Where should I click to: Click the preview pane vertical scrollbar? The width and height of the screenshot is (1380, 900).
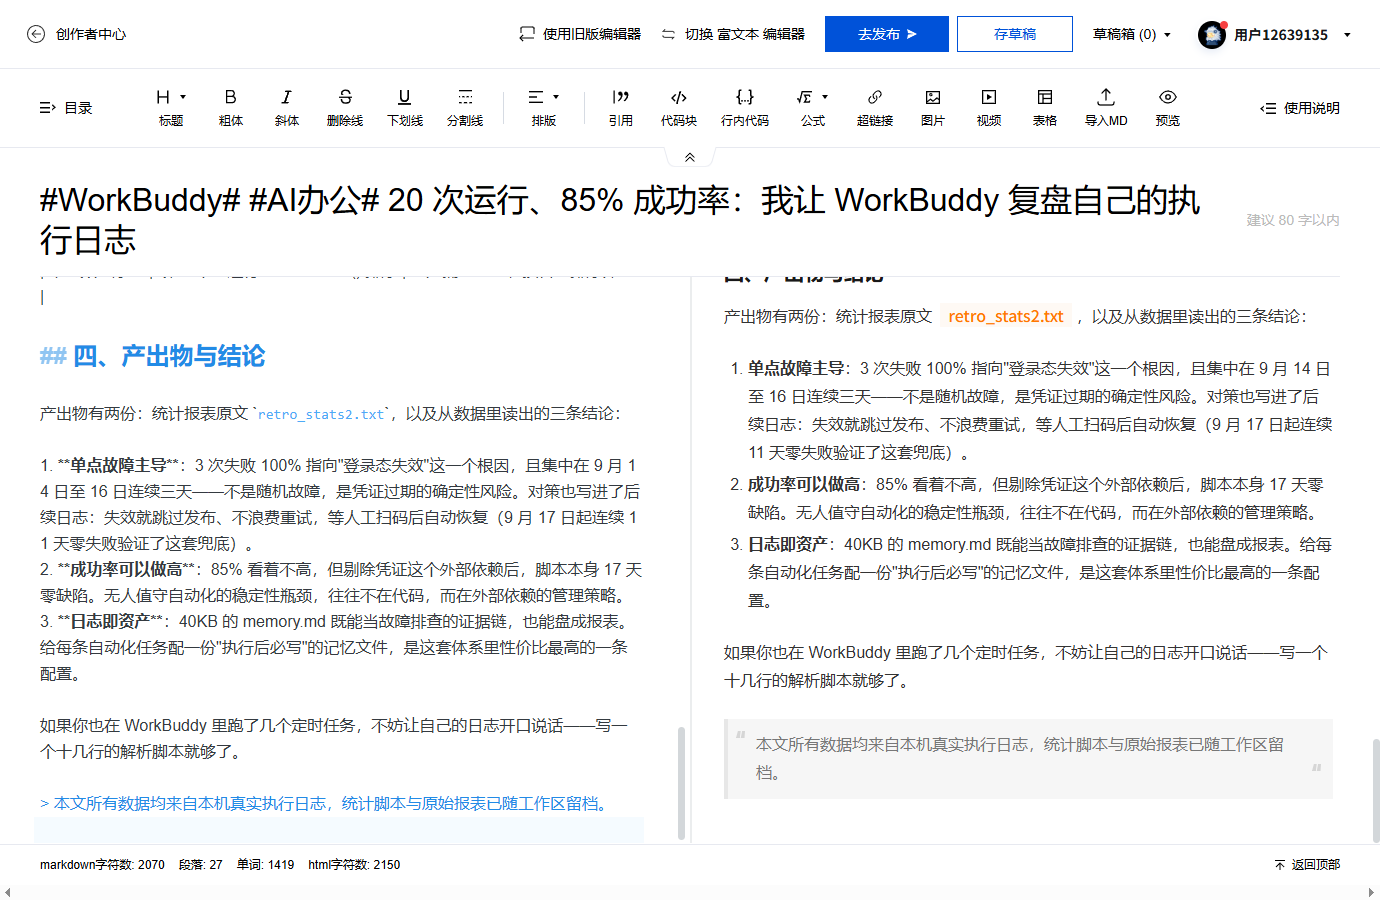(1376, 790)
